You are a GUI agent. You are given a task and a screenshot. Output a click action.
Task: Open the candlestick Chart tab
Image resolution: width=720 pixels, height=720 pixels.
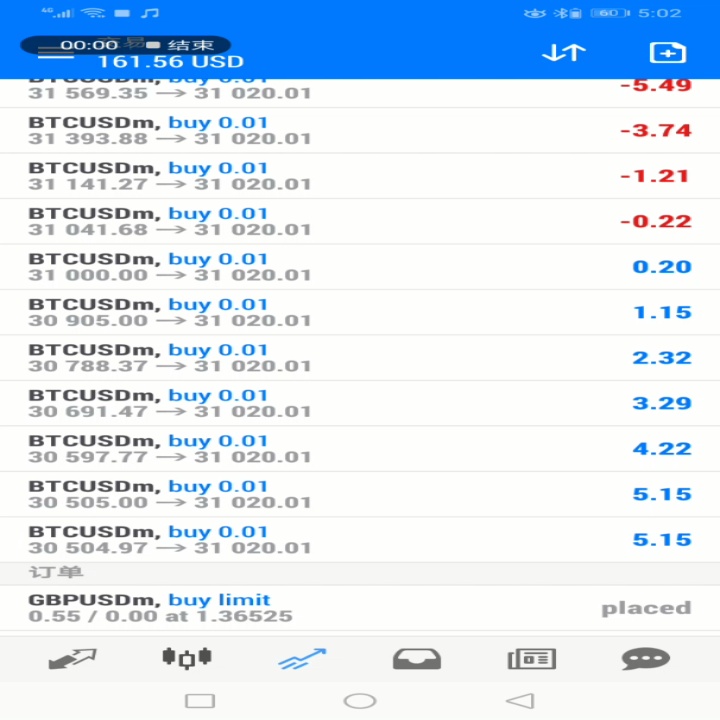pyautogui.click(x=187, y=658)
